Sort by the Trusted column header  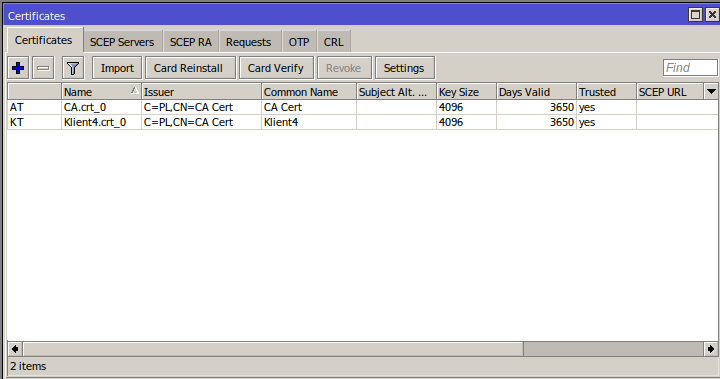tap(606, 92)
